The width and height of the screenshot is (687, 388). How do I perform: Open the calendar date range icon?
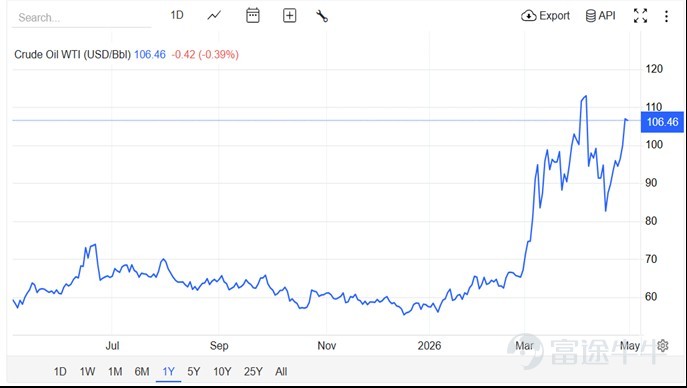tap(253, 16)
